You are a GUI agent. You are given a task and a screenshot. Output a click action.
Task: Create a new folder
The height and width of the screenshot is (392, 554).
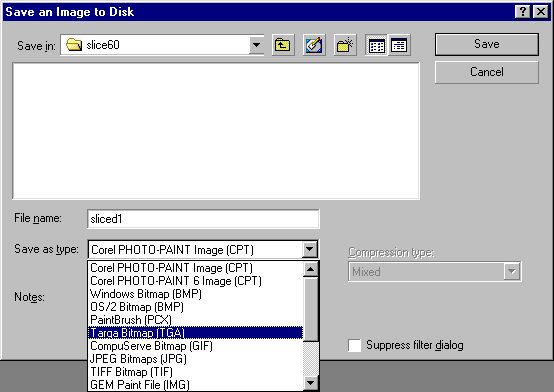[345, 45]
